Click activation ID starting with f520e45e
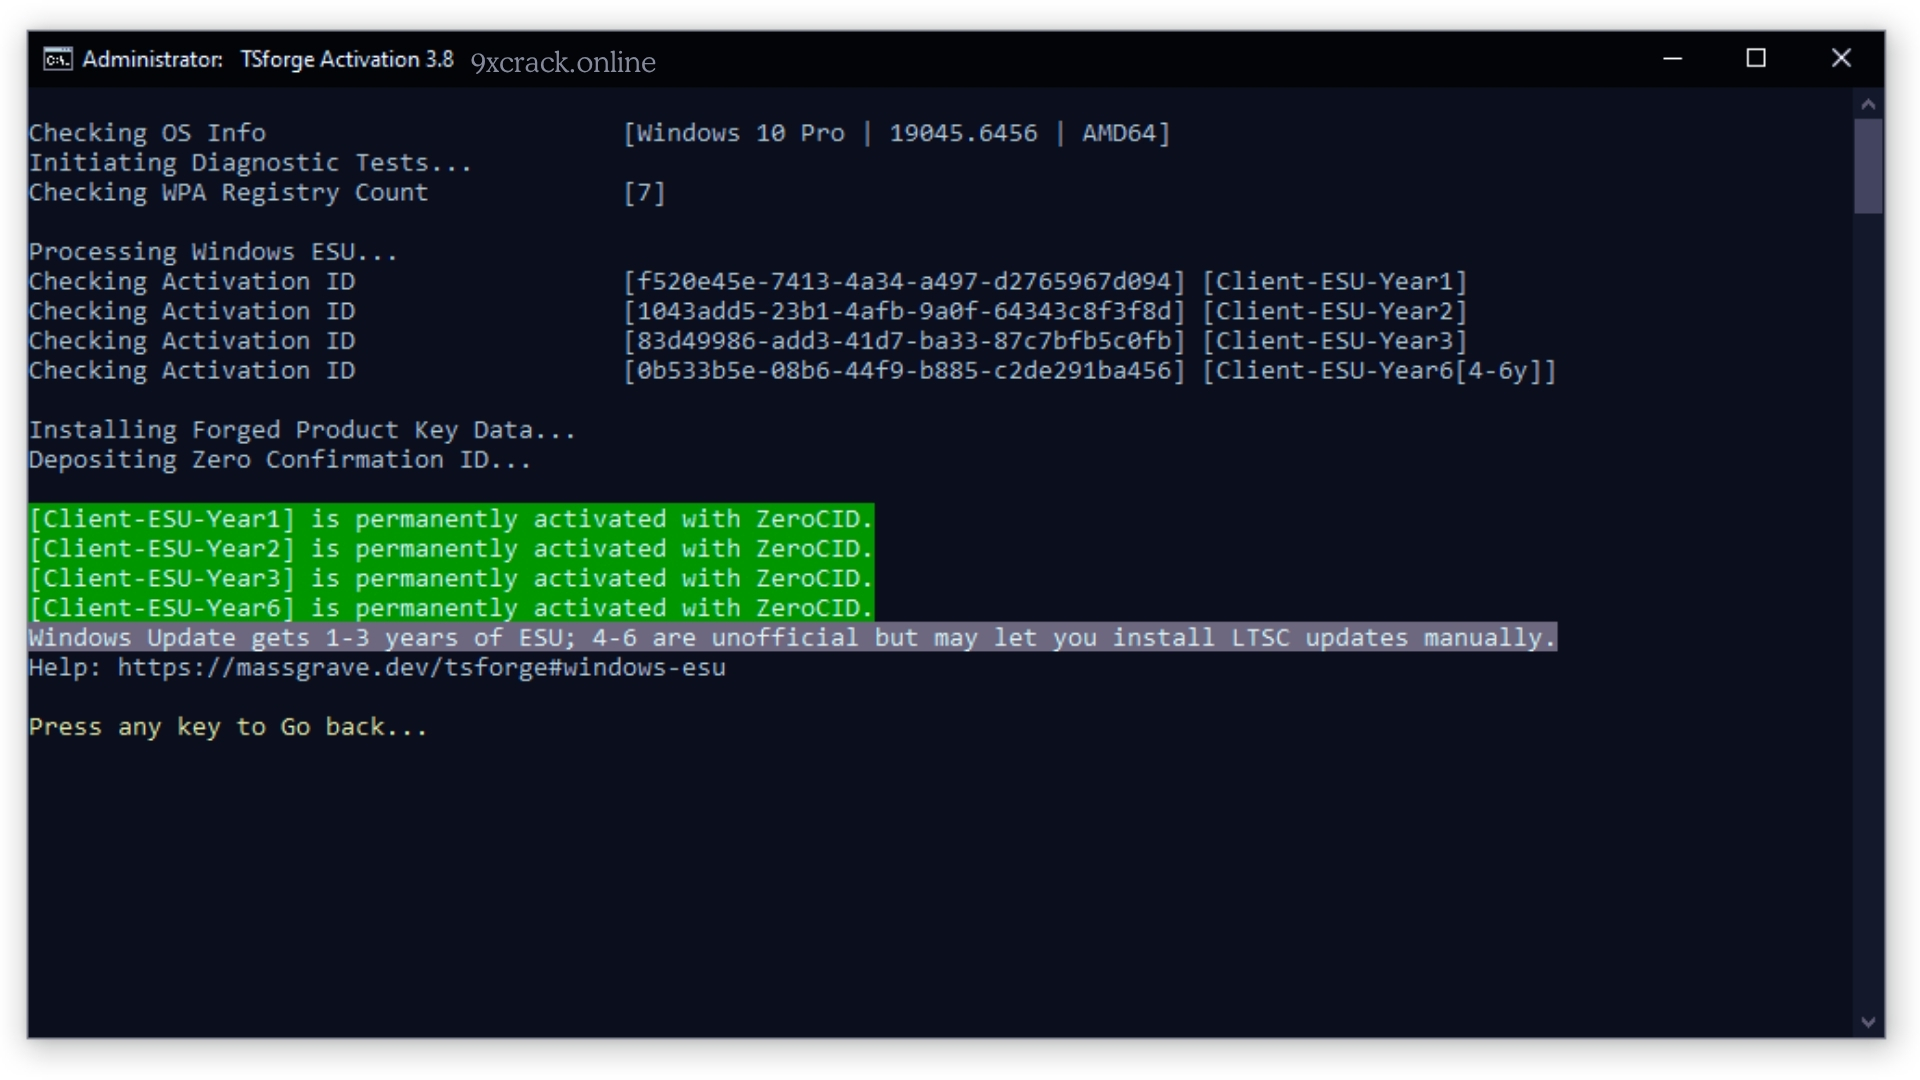This screenshot has height=1080, width=1920. tap(904, 282)
